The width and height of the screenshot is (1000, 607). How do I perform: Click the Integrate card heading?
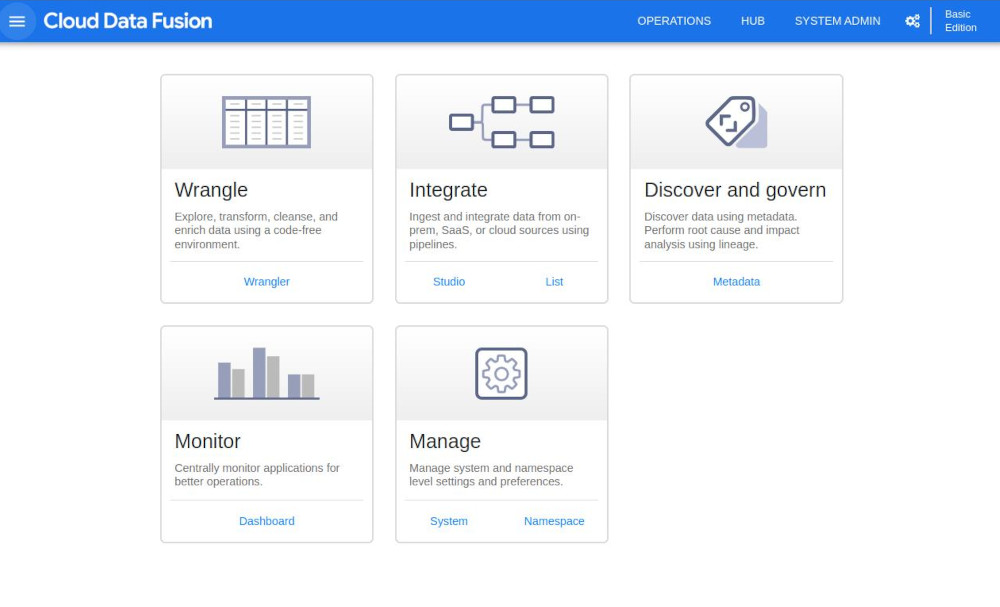click(448, 190)
